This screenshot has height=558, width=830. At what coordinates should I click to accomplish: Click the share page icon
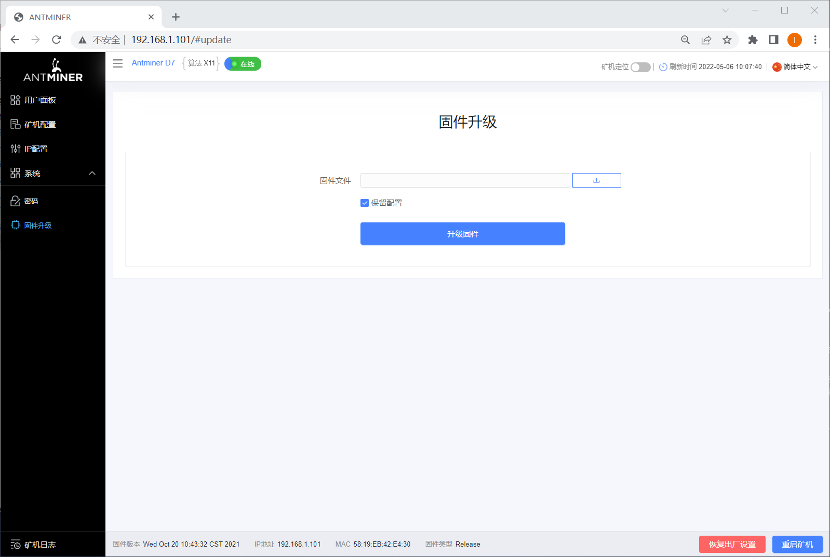click(x=706, y=40)
